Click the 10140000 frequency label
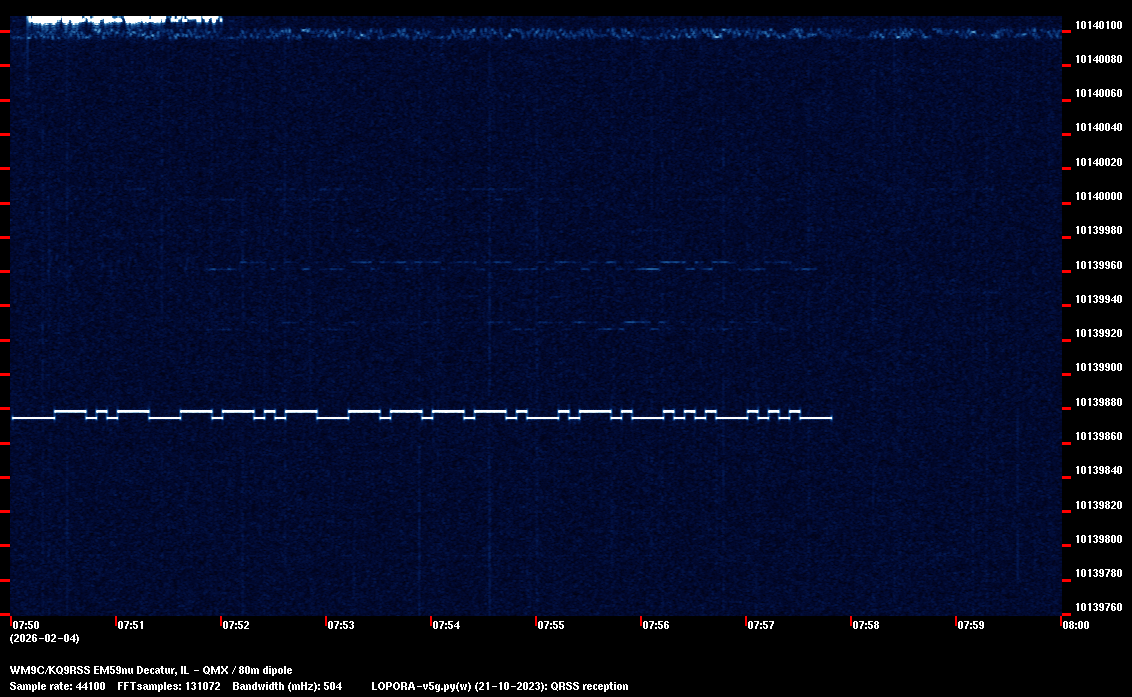Viewport: 1132px width, 697px height. pyautogui.click(x=1098, y=196)
